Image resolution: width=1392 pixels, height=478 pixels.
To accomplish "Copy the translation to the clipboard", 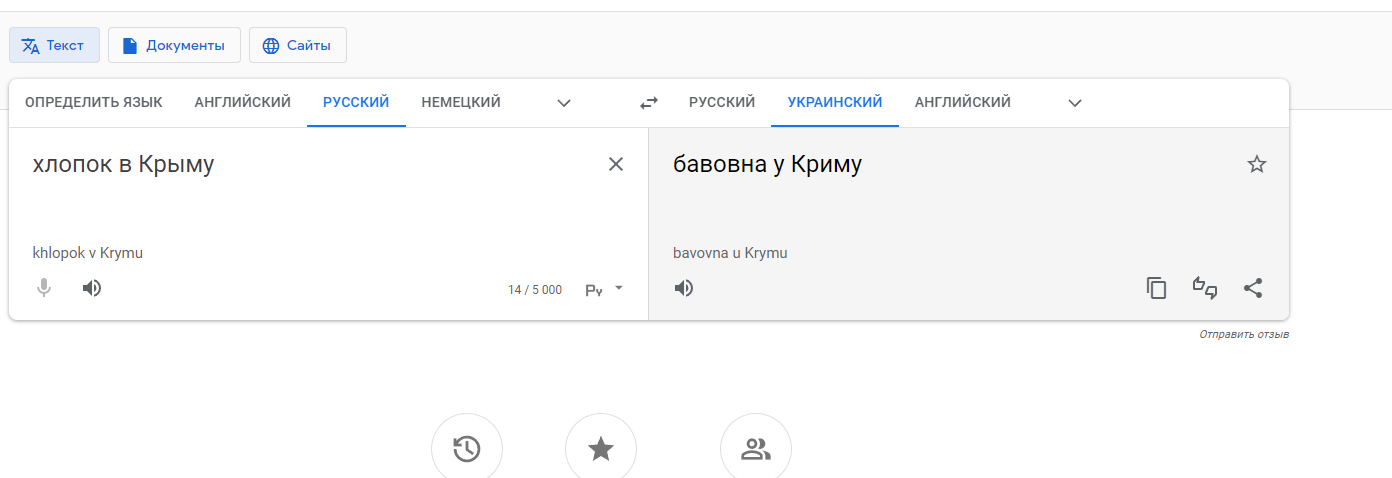I will click(1157, 288).
